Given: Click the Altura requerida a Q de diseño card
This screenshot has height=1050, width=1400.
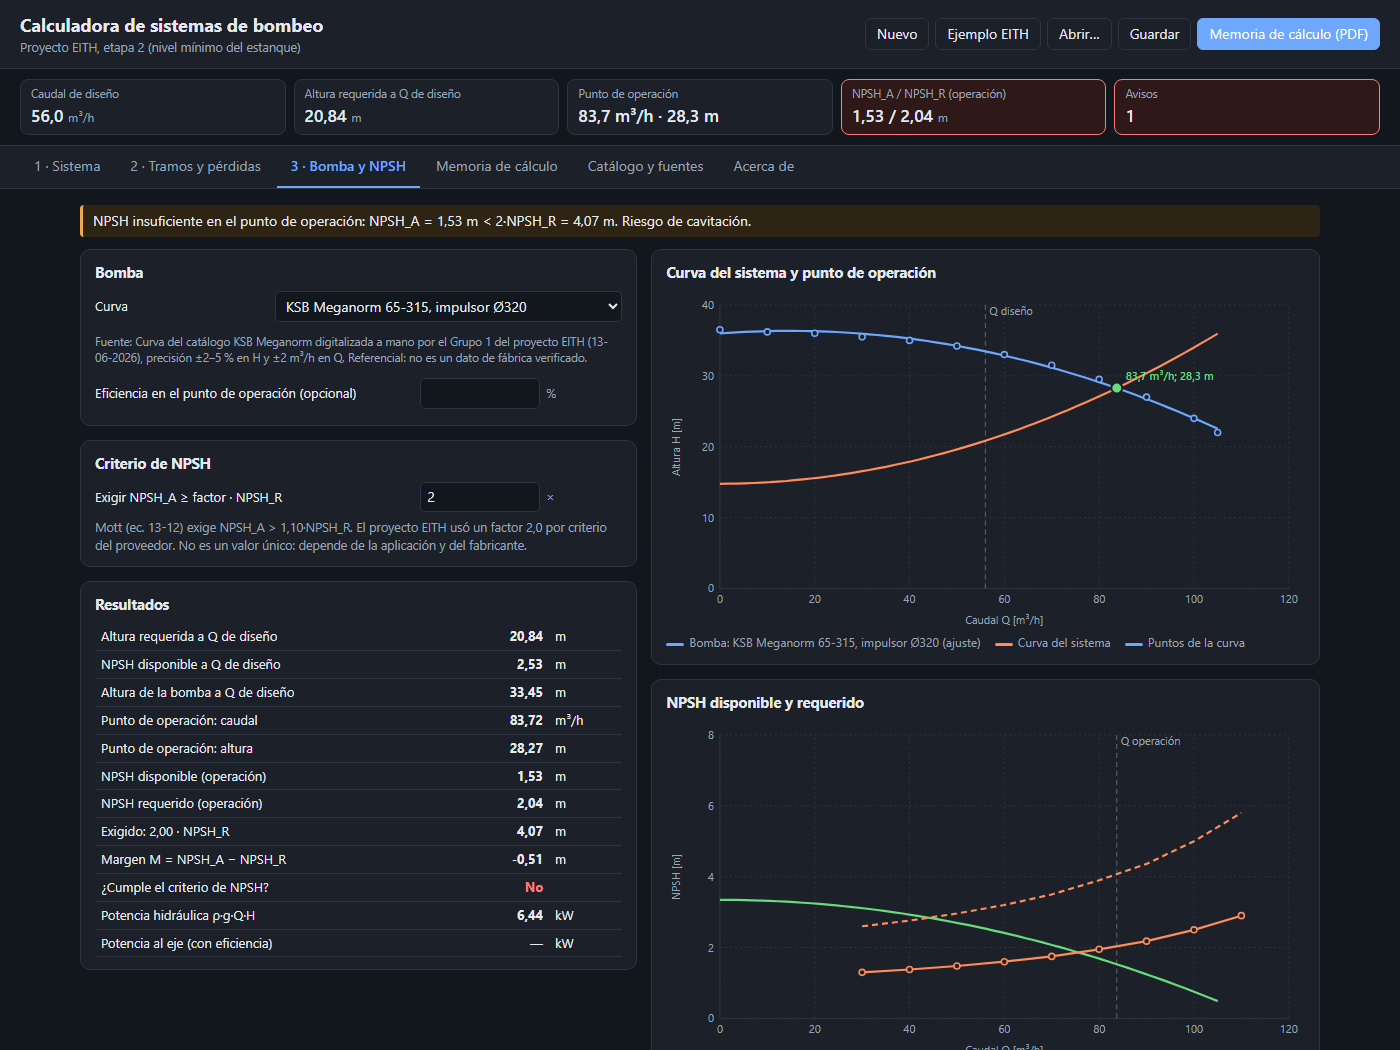Looking at the screenshot, I should click(x=426, y=107).
